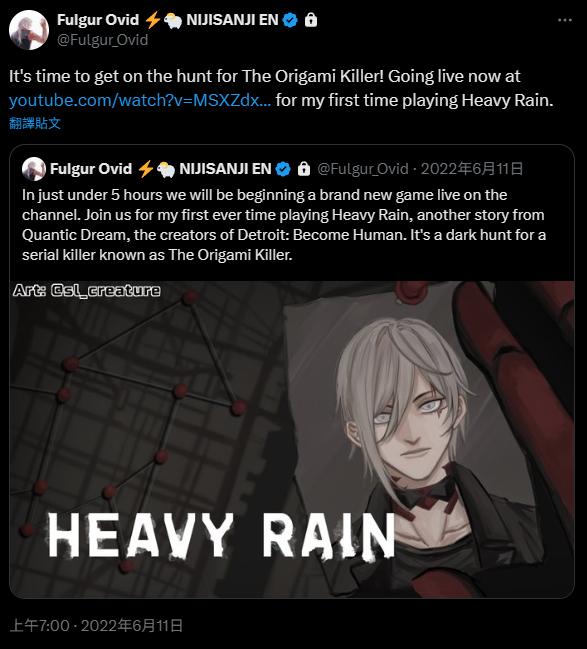Open the @Fulgur_Ovid handle under name
Viewport: 587px width, 649px height.
point(103,40)
